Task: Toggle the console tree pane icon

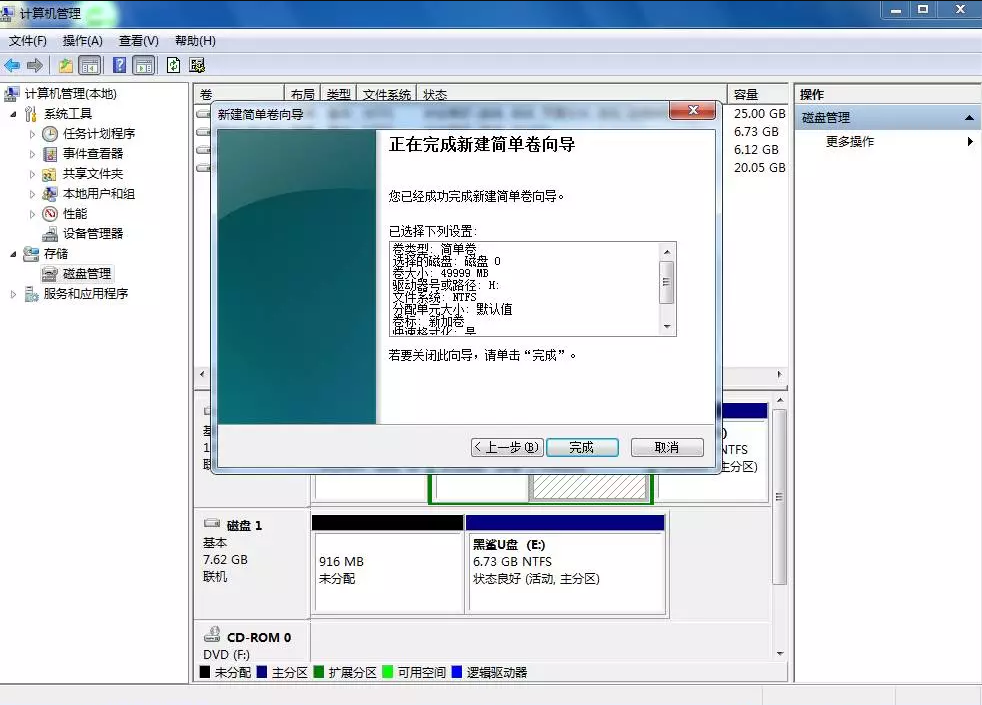Action: click(x=91, y=65)
